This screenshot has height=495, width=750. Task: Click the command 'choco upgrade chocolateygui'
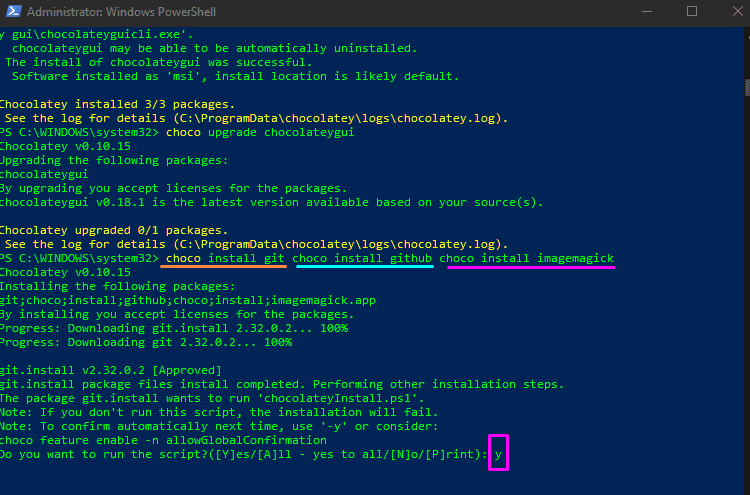pyautogui.click(x=260, y=132)
